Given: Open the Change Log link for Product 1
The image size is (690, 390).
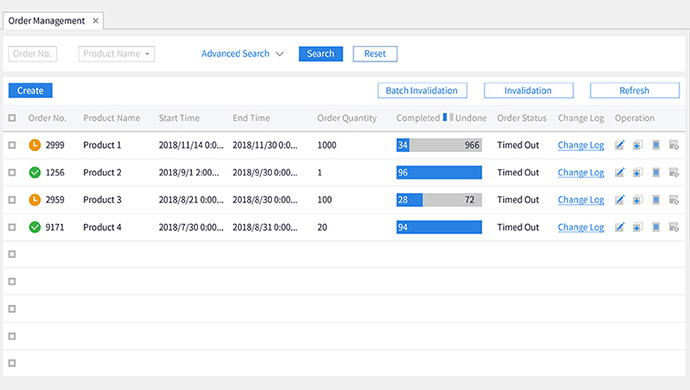Looking at the screenshot, I should [581, 145].
